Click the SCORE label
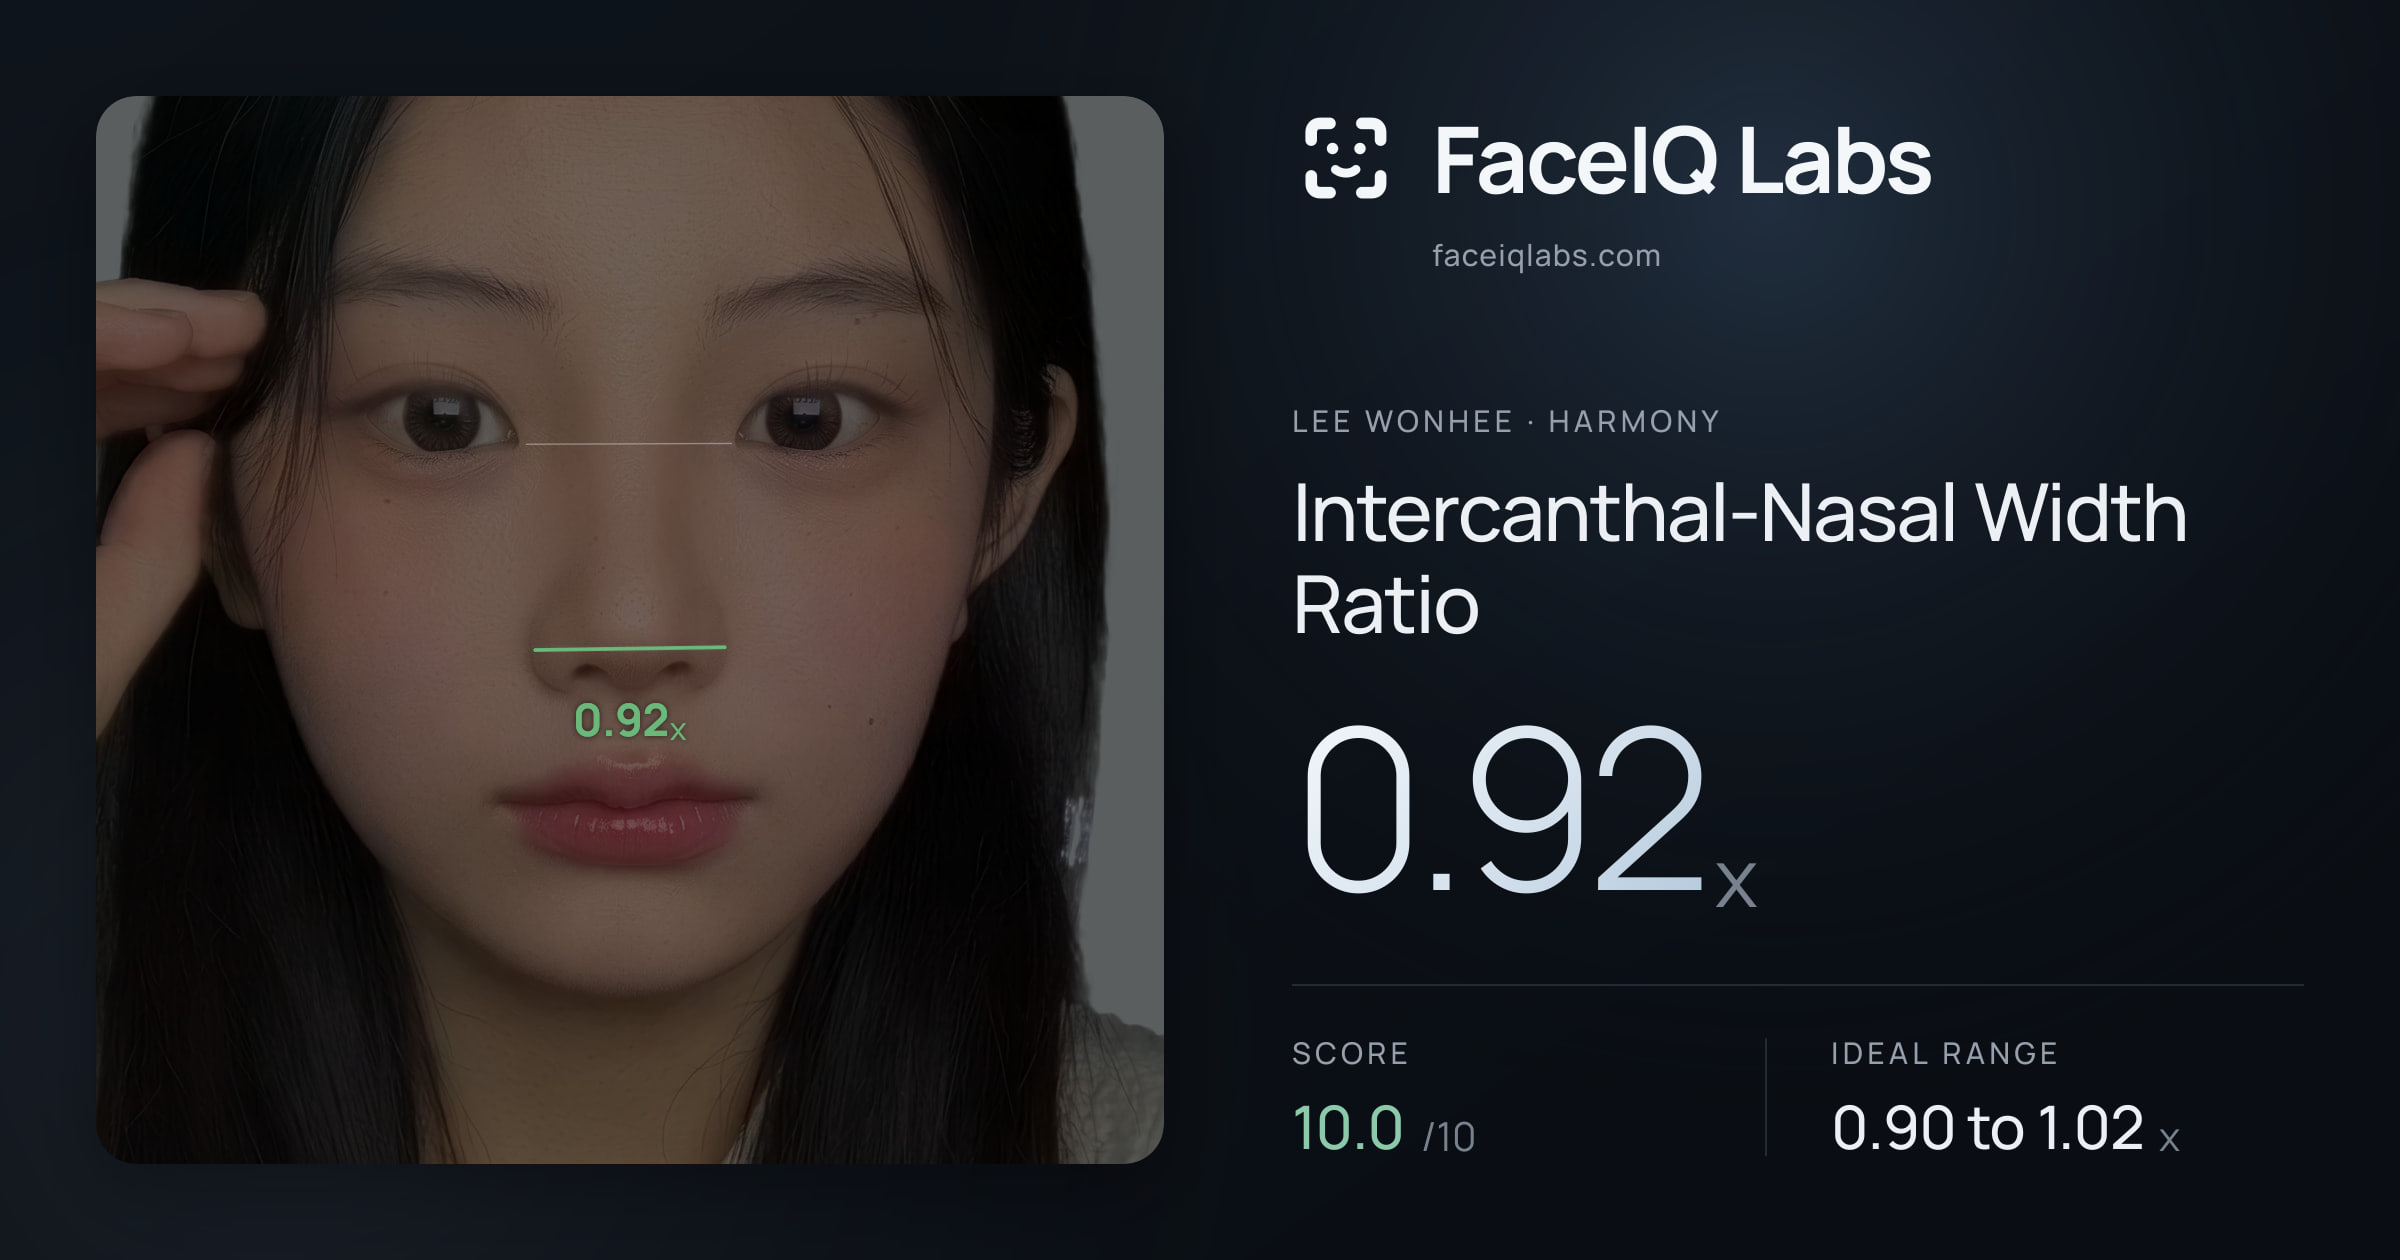The height and width of the screenshot is (1260, 2400). (1350, 1054)
